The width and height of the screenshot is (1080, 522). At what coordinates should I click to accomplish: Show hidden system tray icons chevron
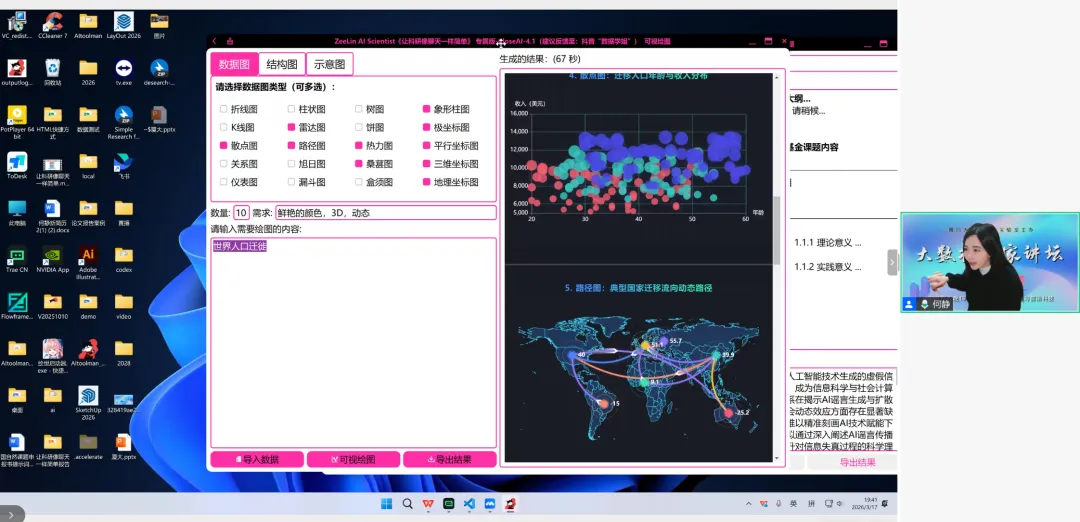(749, 504)
